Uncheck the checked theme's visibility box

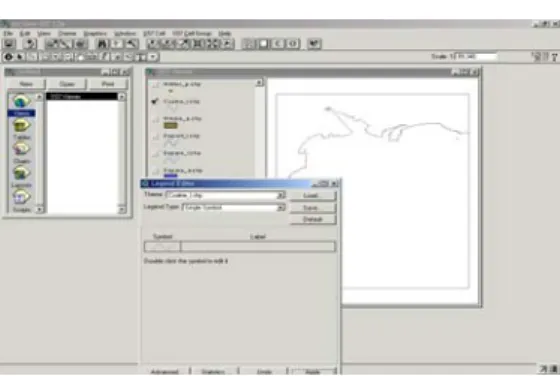tap(155, 102)
